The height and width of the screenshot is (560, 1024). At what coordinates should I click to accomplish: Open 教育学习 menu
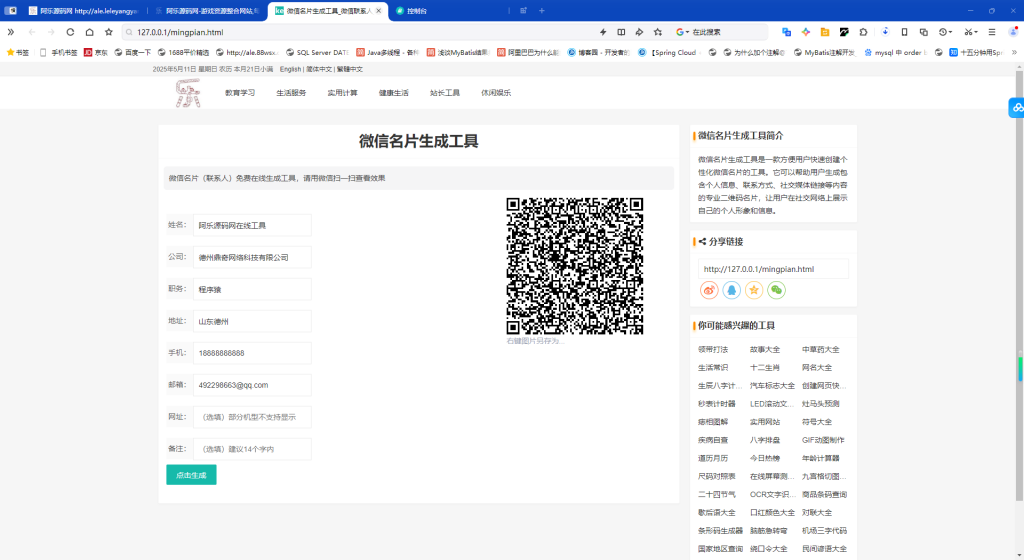[240, 93]
